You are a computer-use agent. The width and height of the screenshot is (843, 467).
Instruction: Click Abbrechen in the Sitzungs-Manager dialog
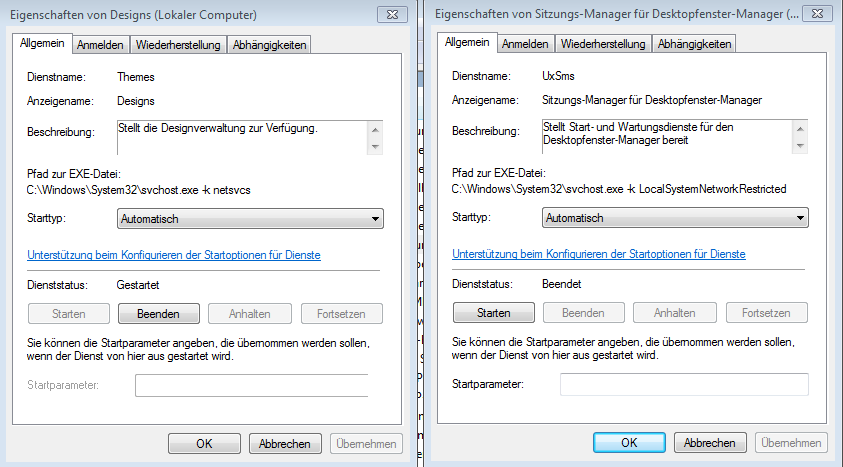coord(710,442)
